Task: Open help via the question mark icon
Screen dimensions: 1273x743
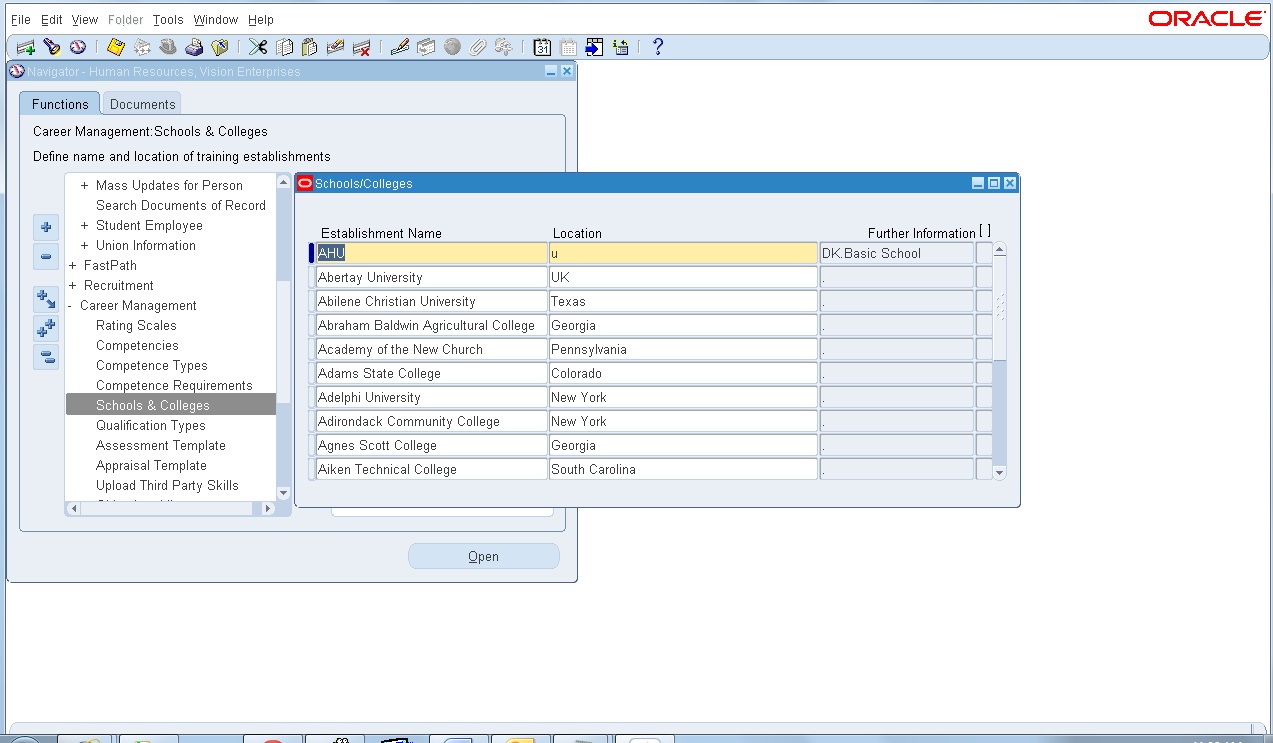Action: click(657, 46)
